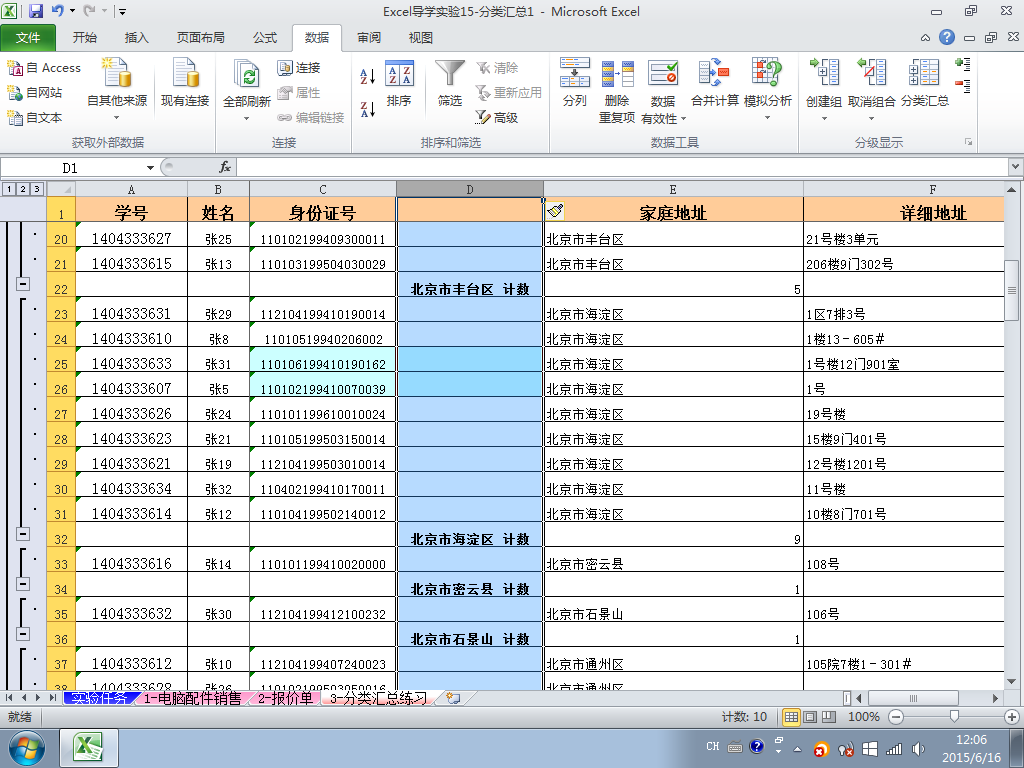Click Hide Detail icon in outline group
The height and width of the screenshot is (768, 1024).
tap(963, 86)
